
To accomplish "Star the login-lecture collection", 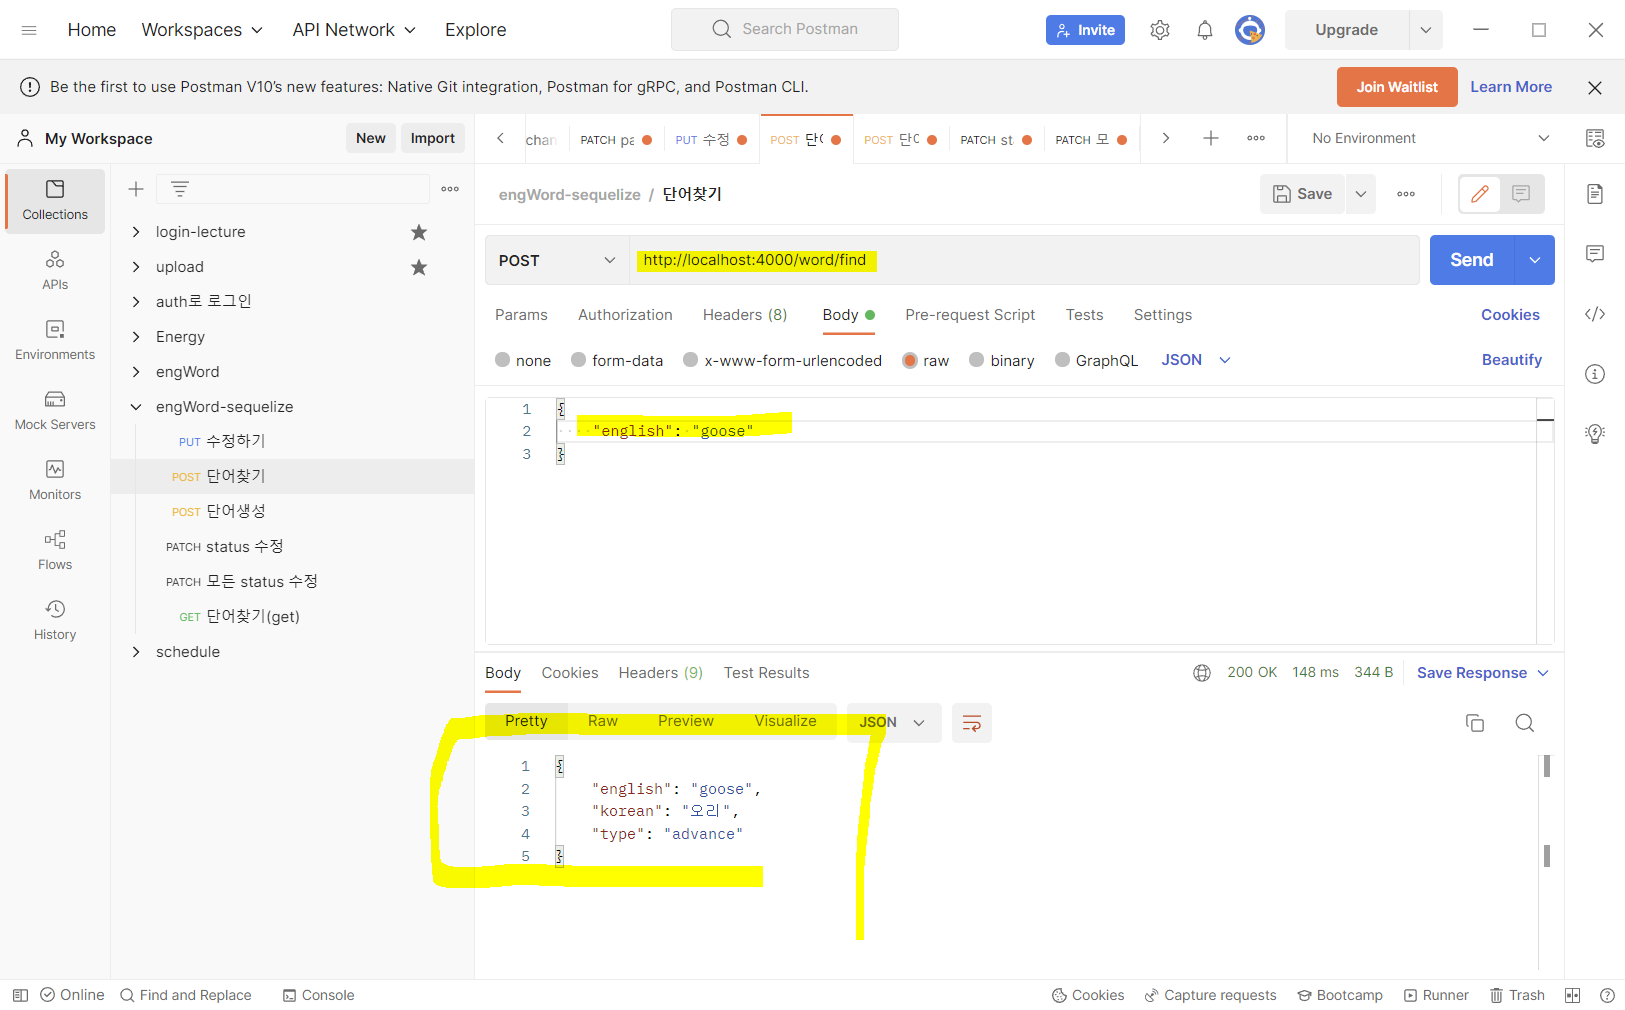I will (419, 232).
